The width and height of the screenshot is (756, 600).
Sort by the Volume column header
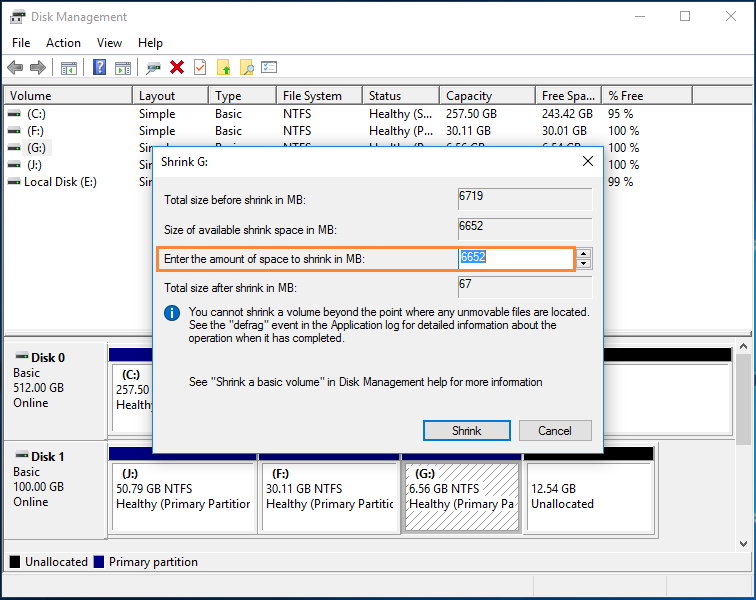point(68,95)
